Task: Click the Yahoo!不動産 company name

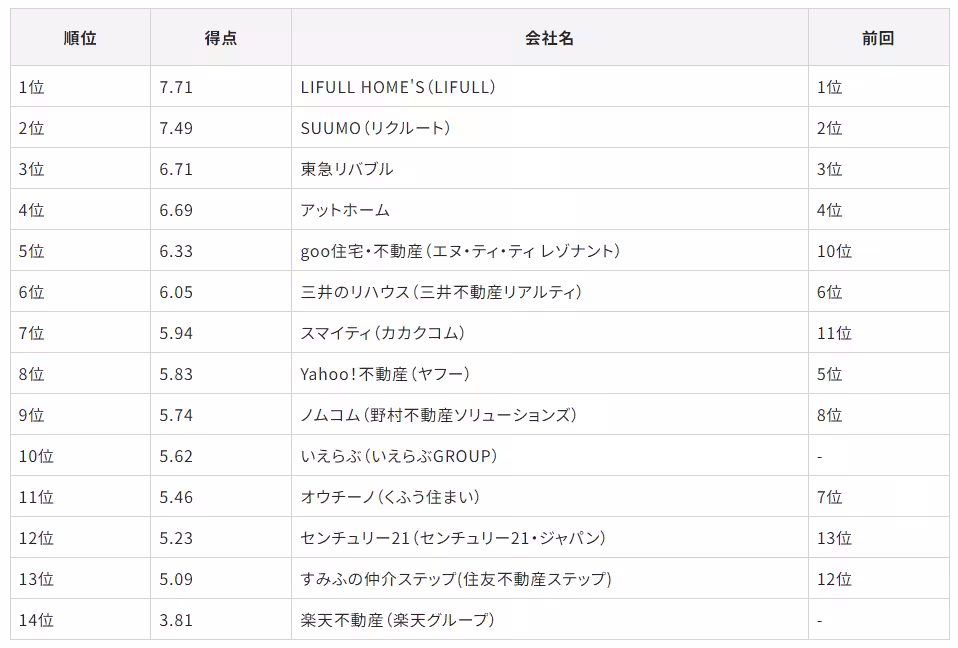Action: point(385,374)
